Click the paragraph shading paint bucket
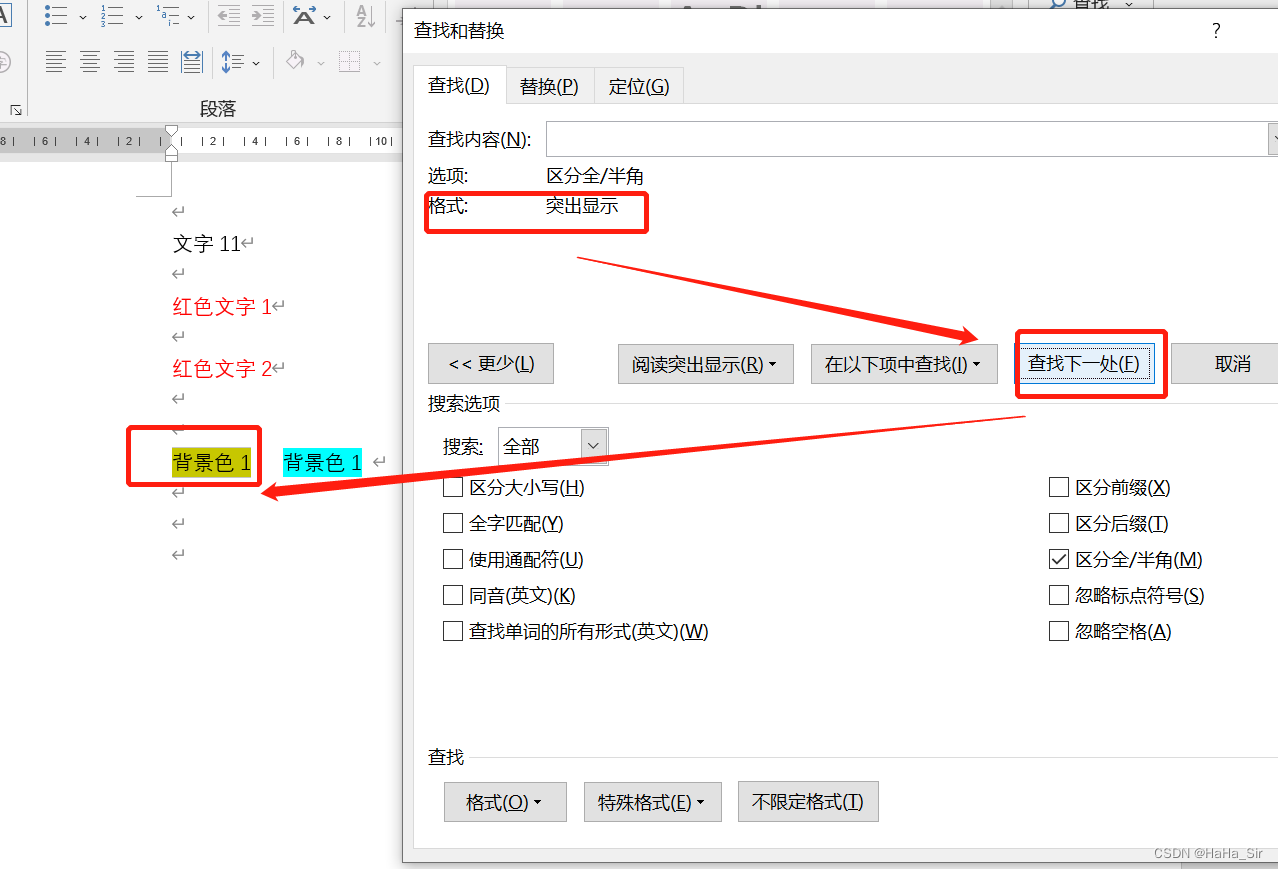Viewport: 1278px width, 869px height. pyautogui.click(x=295, y=62)
